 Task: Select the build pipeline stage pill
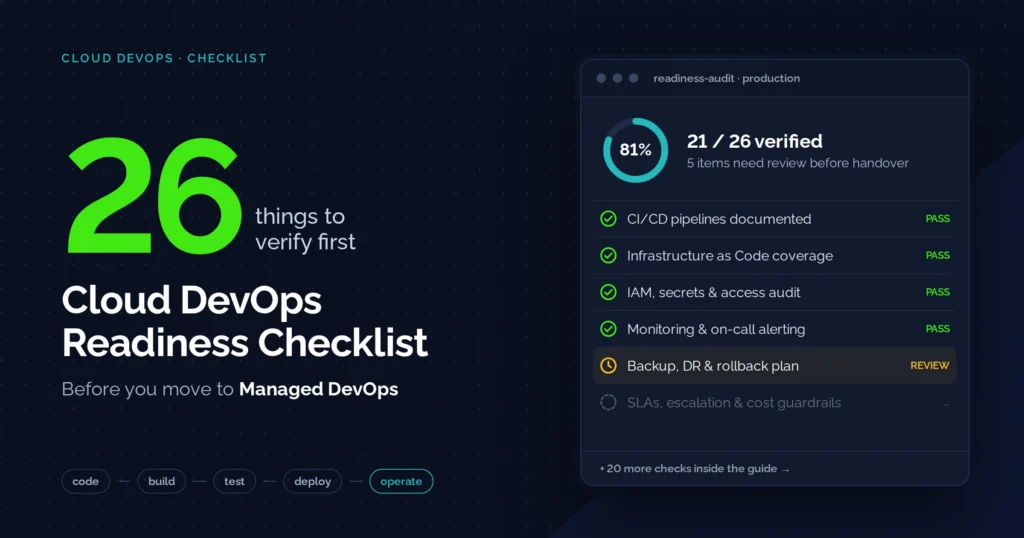pos(161,481)
